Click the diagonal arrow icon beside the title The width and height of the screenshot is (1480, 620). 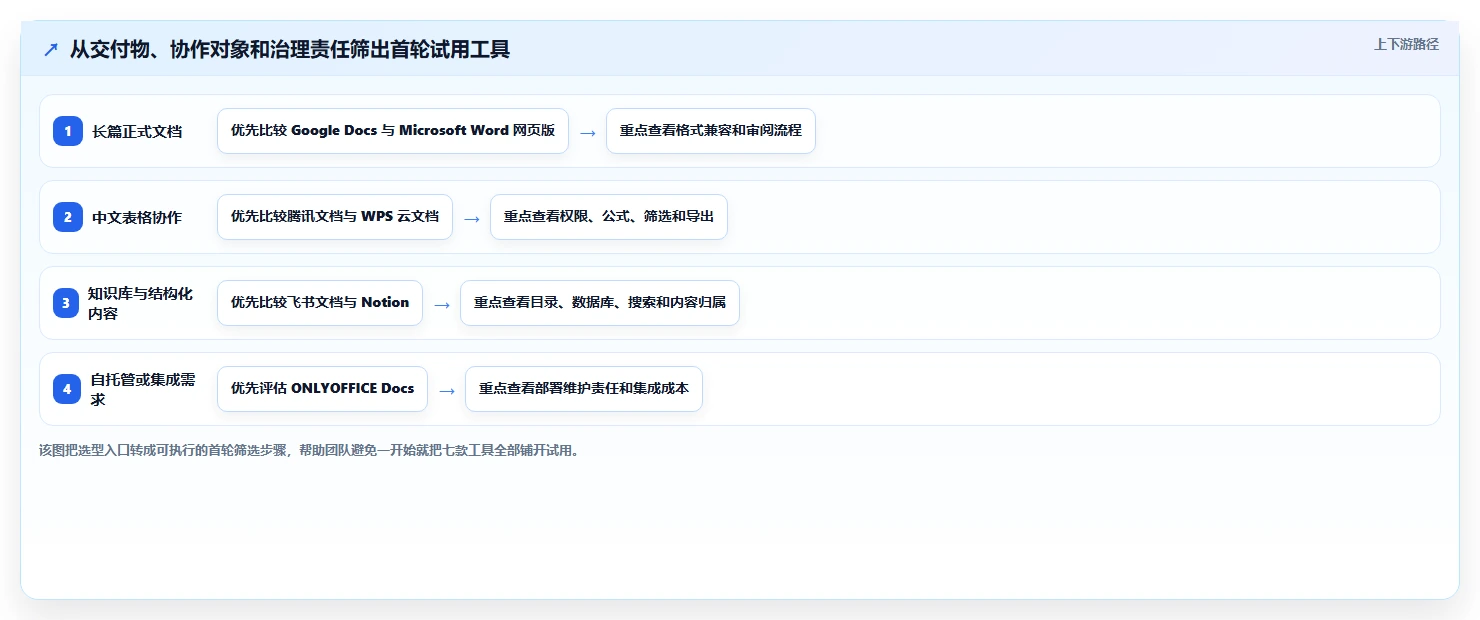coord(51,49)
